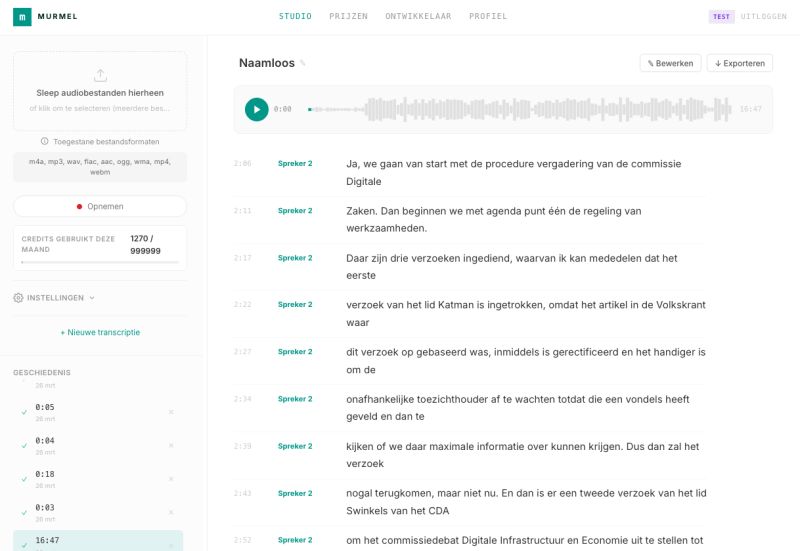Click the Exporteren button
This screenshot has width=800, height=551.
click(740, 63)
